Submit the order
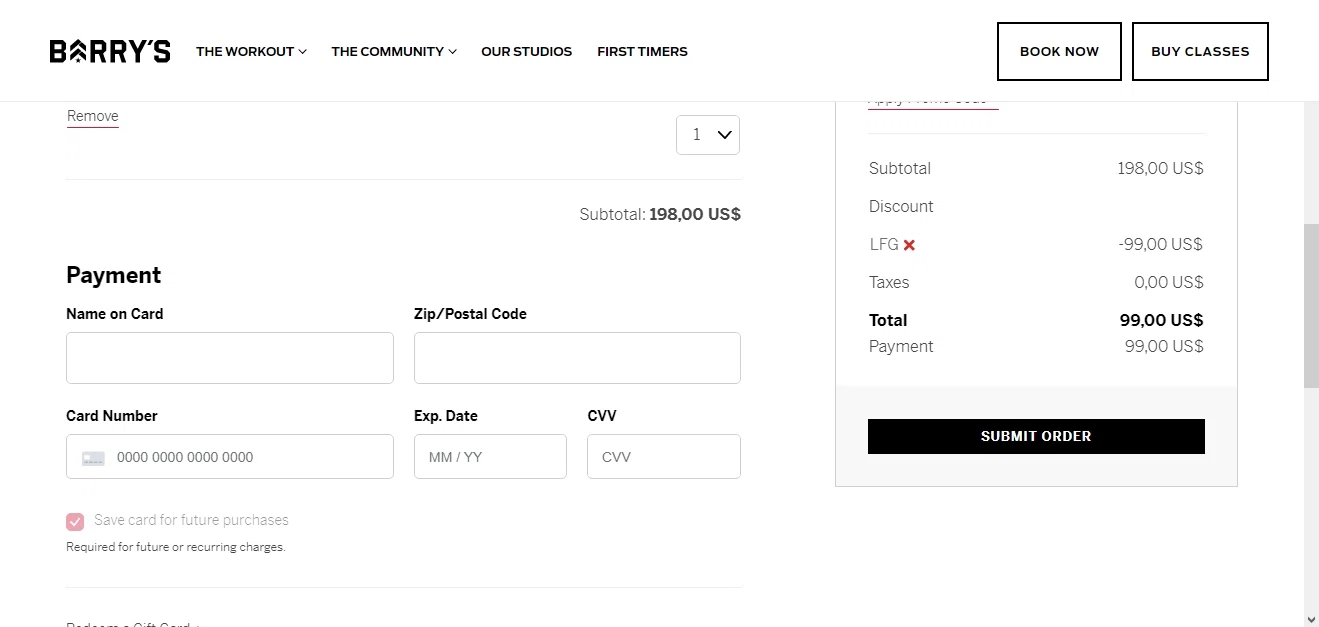This screenshot has height=627, width=1319. coord(1036,437)
